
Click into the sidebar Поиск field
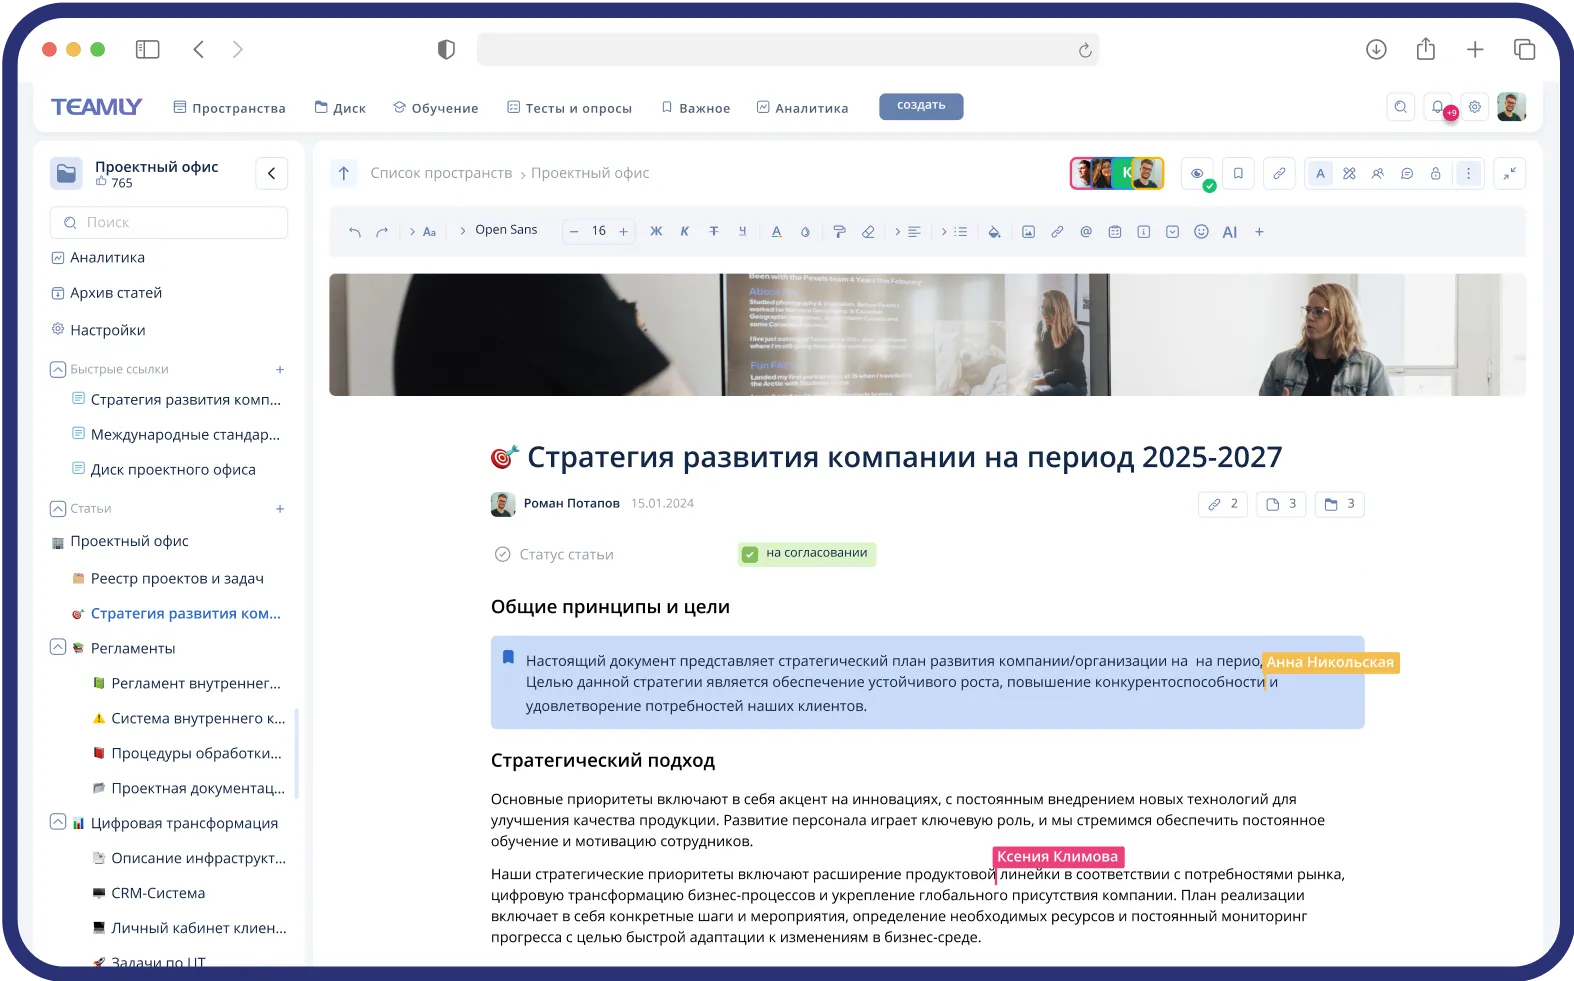pos(169,223)
